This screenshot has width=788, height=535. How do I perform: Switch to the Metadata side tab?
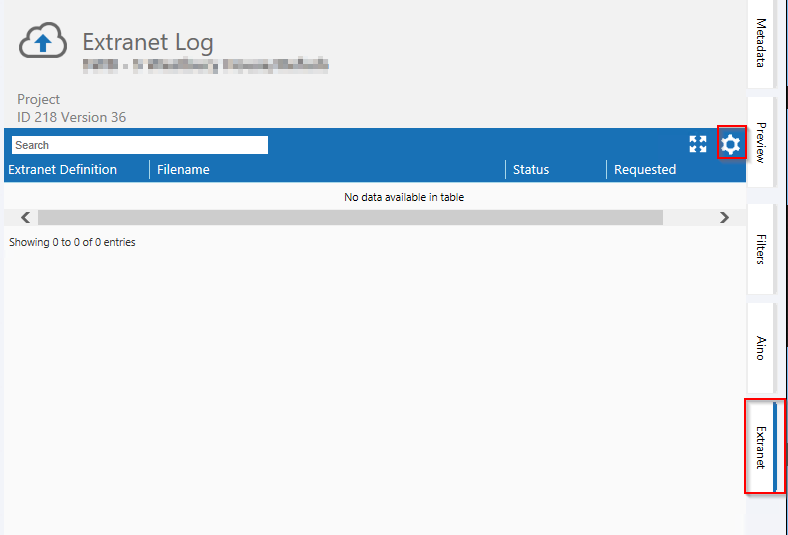(761, 43)
